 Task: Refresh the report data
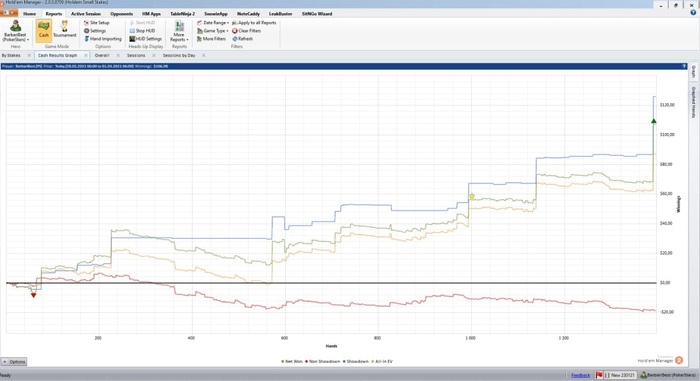point(243,39)
